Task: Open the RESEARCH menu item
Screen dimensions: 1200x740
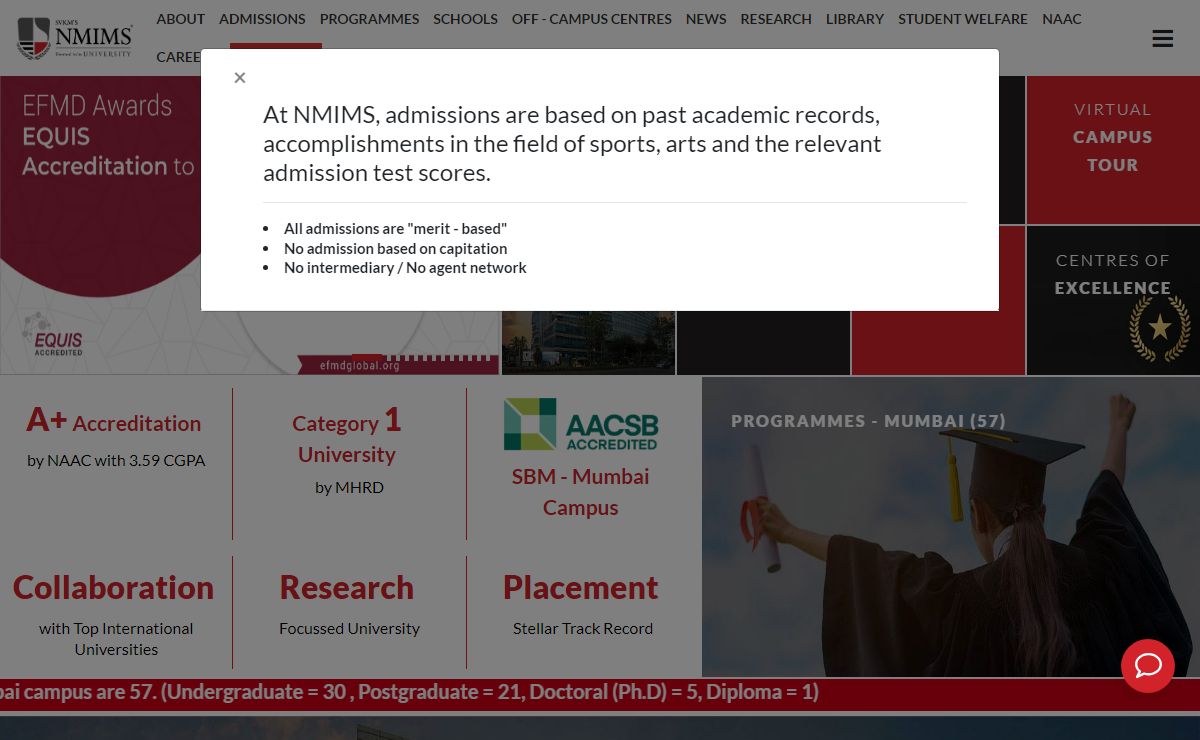Action: coord(776,19)
